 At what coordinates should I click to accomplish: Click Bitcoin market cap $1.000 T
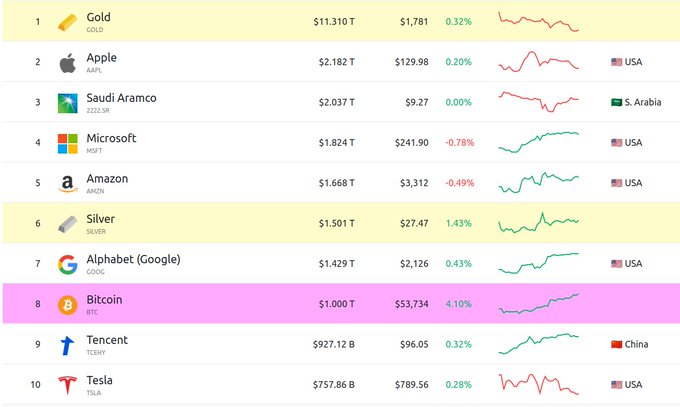coord(337,304)
